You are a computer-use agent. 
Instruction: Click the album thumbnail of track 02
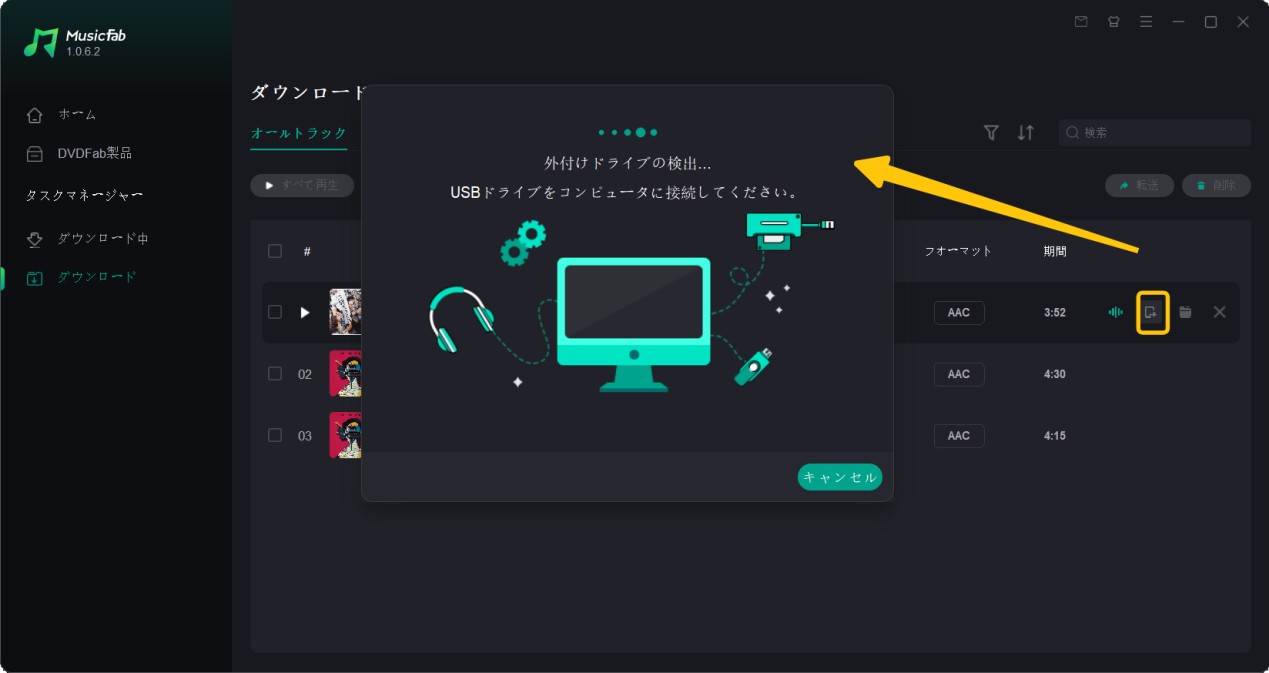tap(347, 373)
